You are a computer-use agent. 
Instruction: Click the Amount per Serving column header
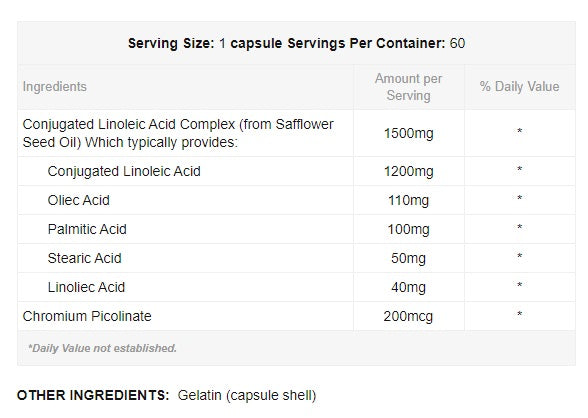click(x=408, y=87)
